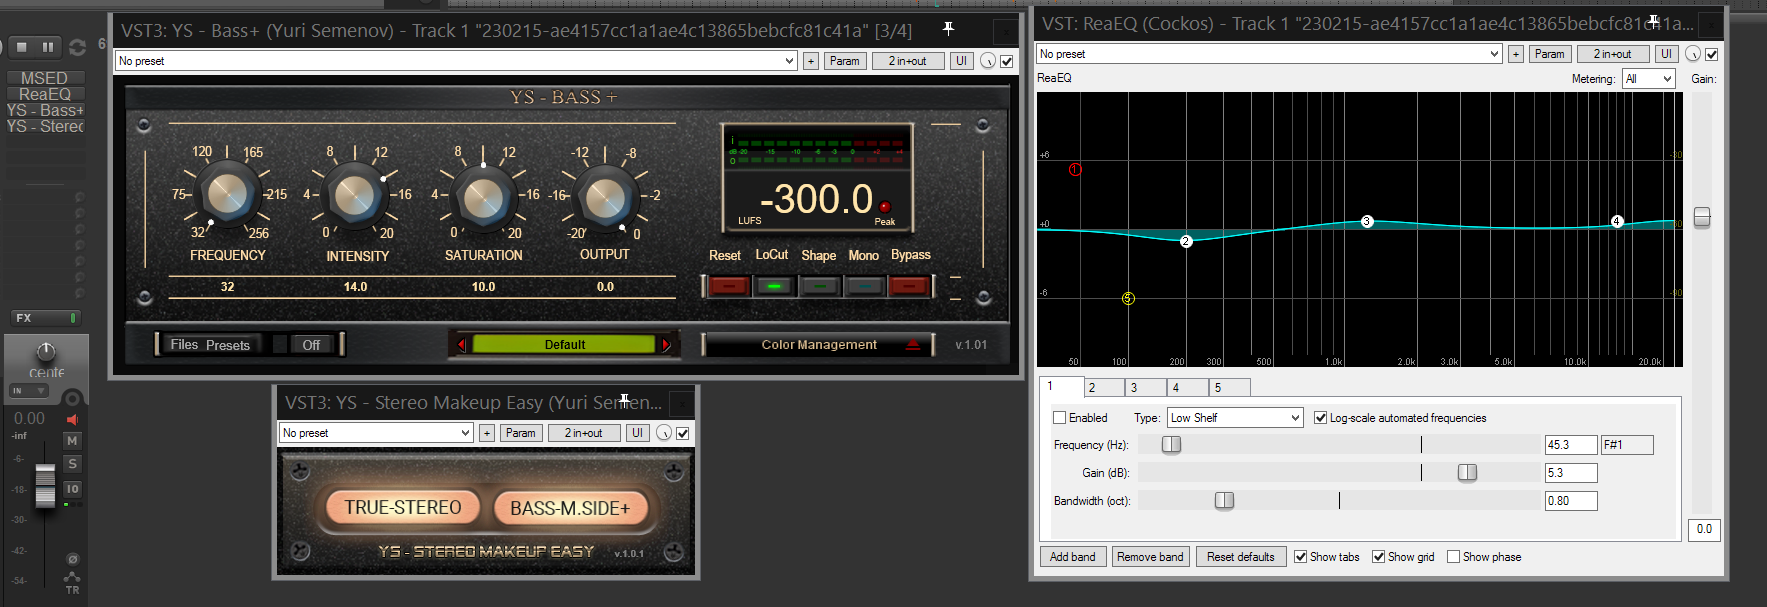Click the Add band button
1767x607 pixels.
1073,557
